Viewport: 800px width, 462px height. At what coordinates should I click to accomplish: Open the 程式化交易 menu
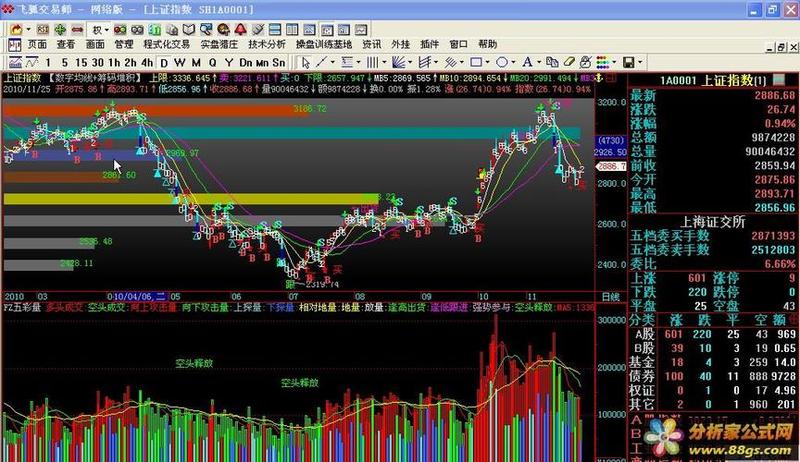tap(166, 45)
